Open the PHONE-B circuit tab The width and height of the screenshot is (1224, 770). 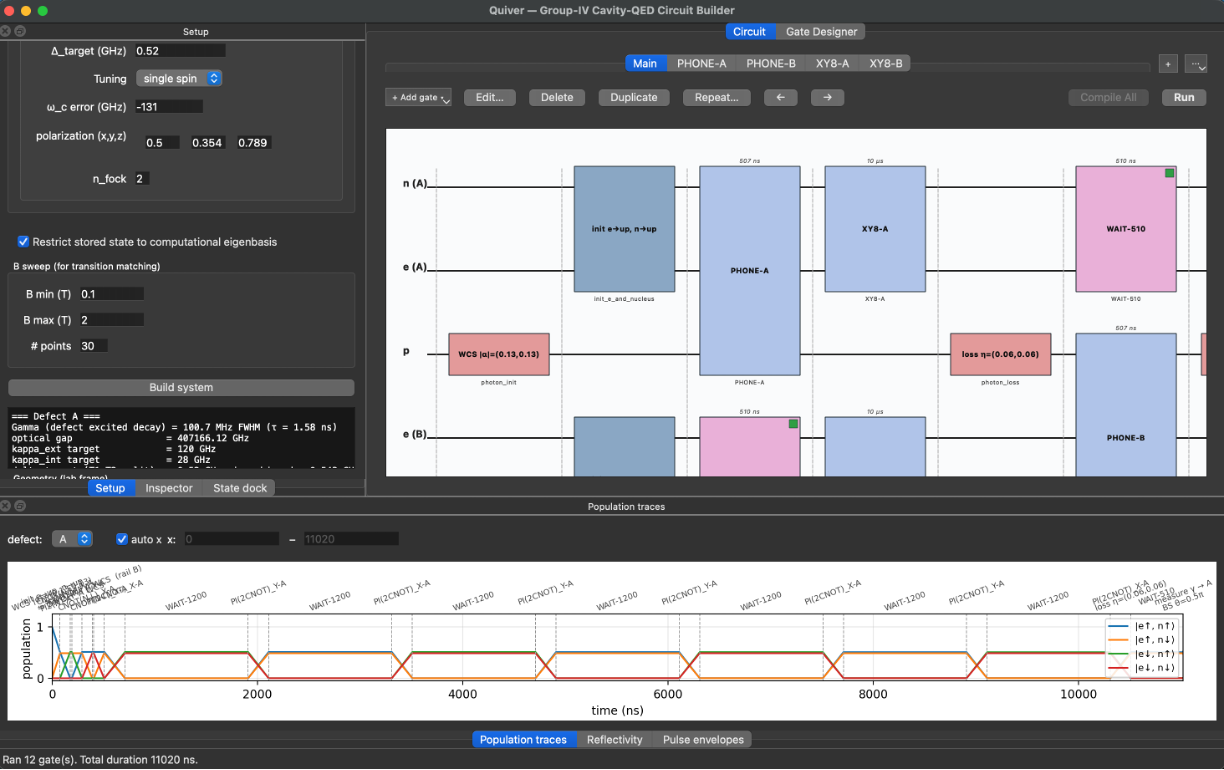click(771, 63)
